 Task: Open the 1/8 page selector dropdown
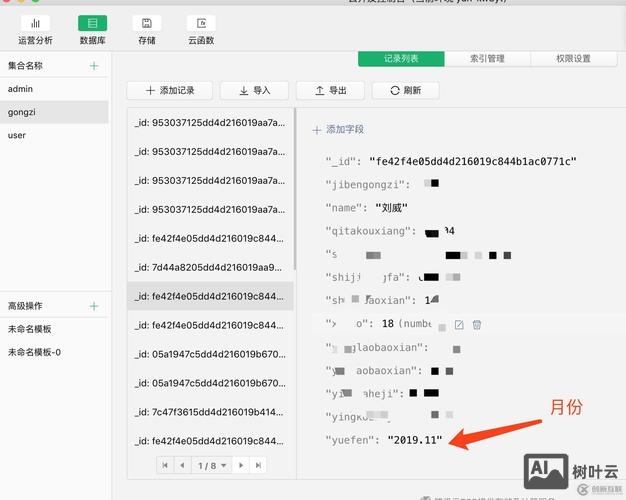[212, 465]
